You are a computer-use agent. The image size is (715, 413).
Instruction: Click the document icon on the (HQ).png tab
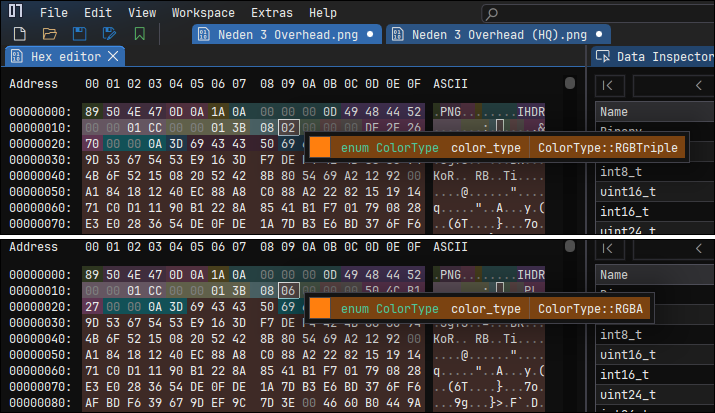398,35
